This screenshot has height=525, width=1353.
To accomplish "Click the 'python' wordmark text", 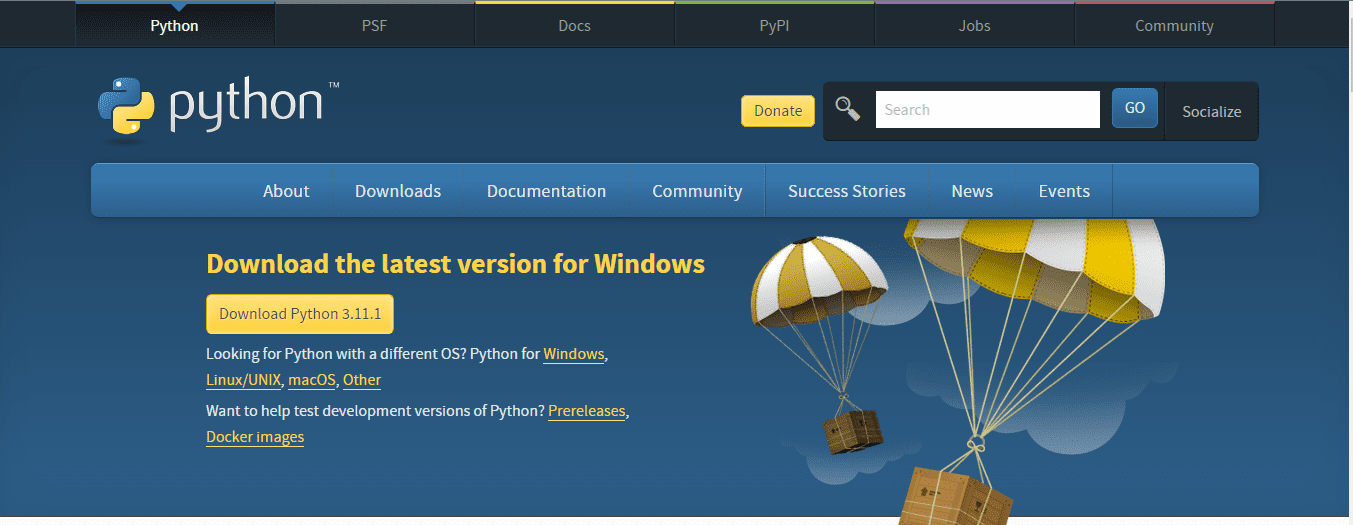I will 247,106.
